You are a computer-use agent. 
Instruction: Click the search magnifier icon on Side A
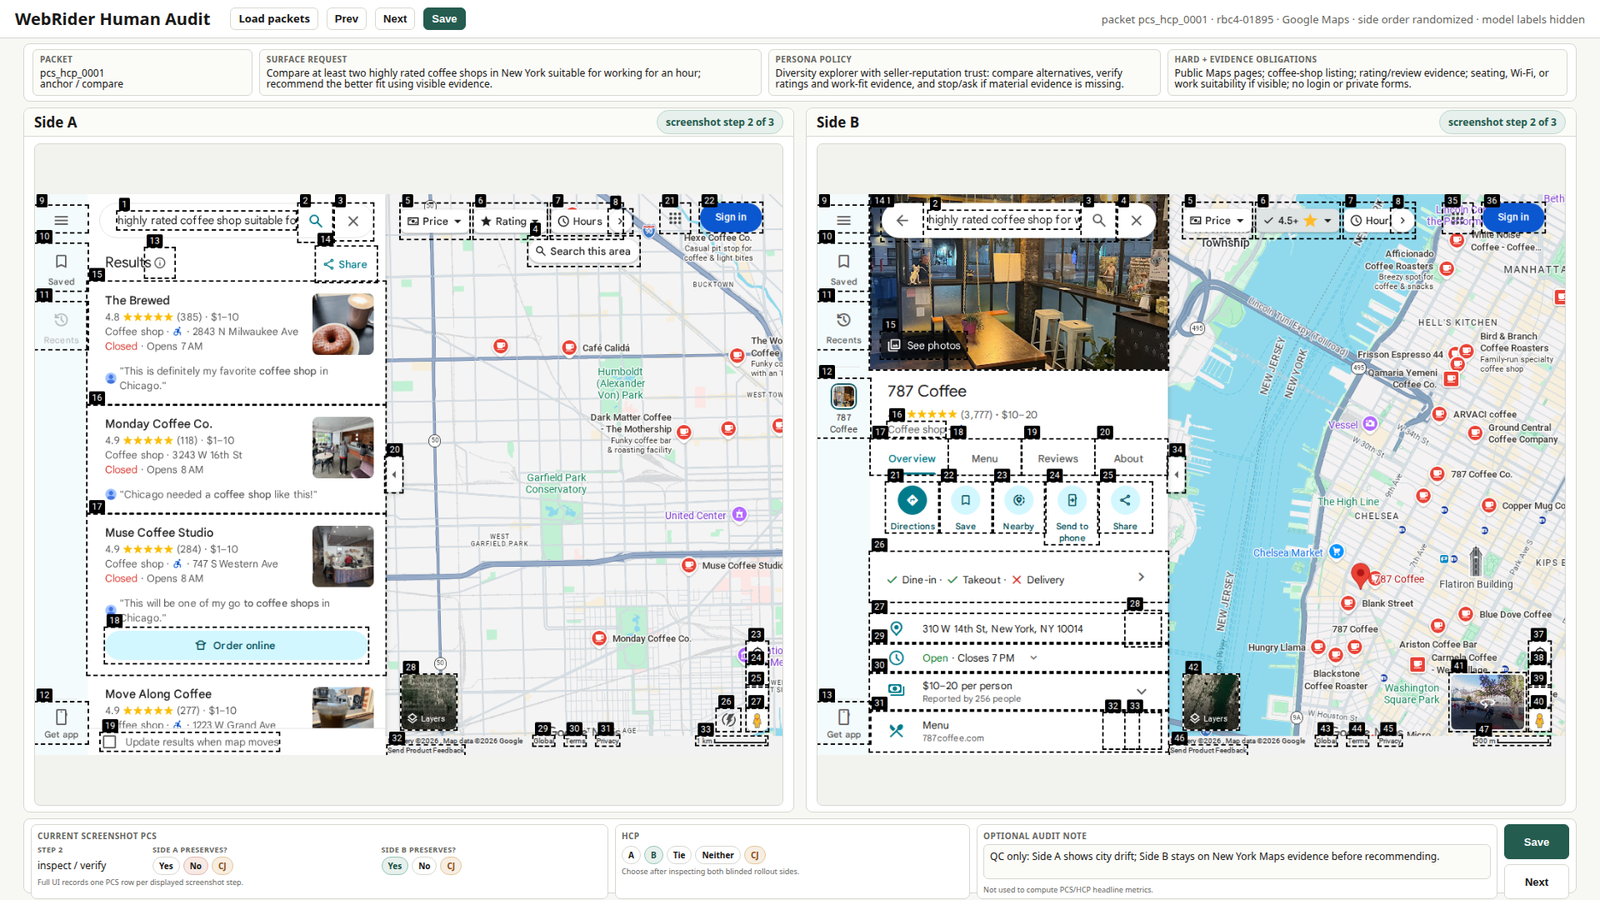316,221
